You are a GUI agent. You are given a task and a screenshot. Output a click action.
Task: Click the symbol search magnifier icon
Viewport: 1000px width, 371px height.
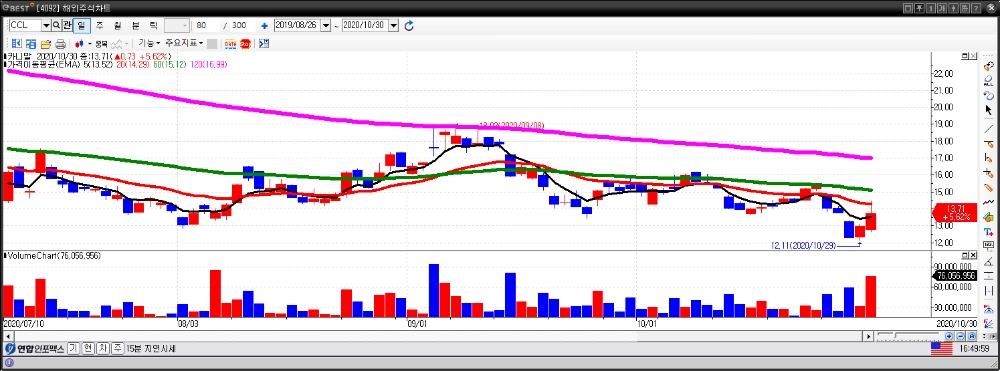(x=56, y=25)
